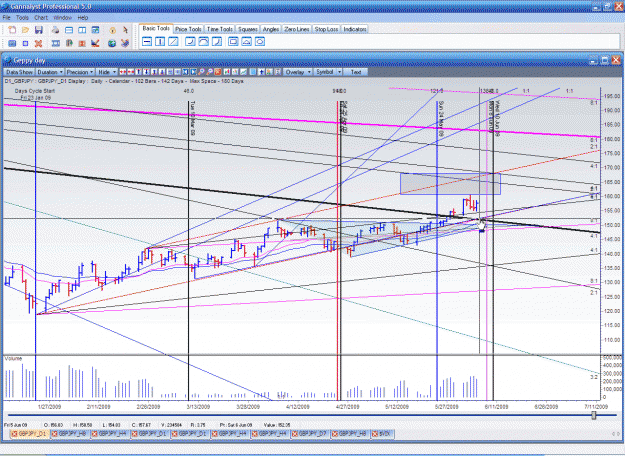Select the Basic Tools tab
Screen dimensions: 625x456
pyautogui.click(x=156, y=29)
